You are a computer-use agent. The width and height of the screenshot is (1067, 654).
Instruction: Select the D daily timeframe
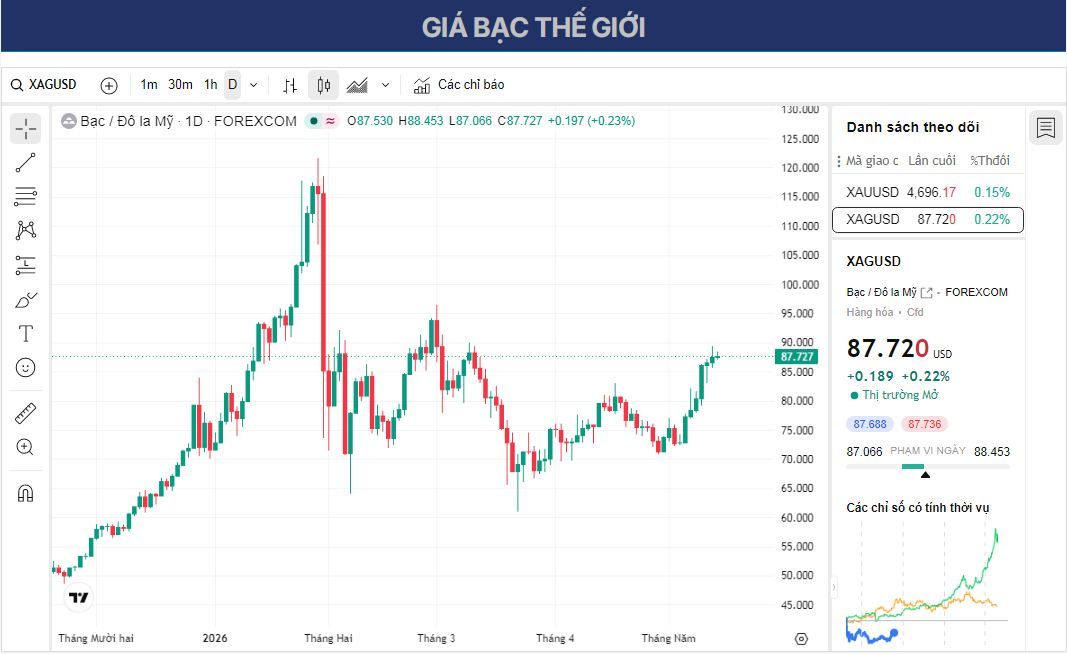pos(233,85)
